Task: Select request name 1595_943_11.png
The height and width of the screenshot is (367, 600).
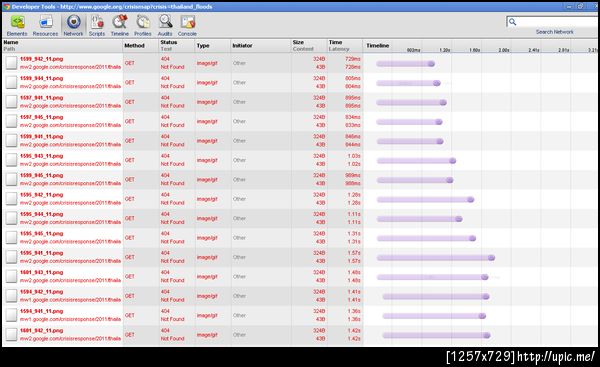Action: point(41,156)
